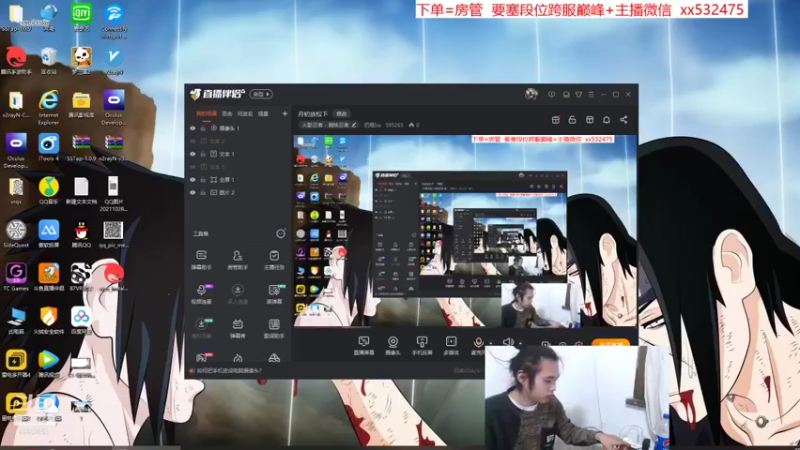800x450 pixels.
Task: Open the Connectify Hotspot desktop icon
Action: pyautogui.click(x=114, y=21)
